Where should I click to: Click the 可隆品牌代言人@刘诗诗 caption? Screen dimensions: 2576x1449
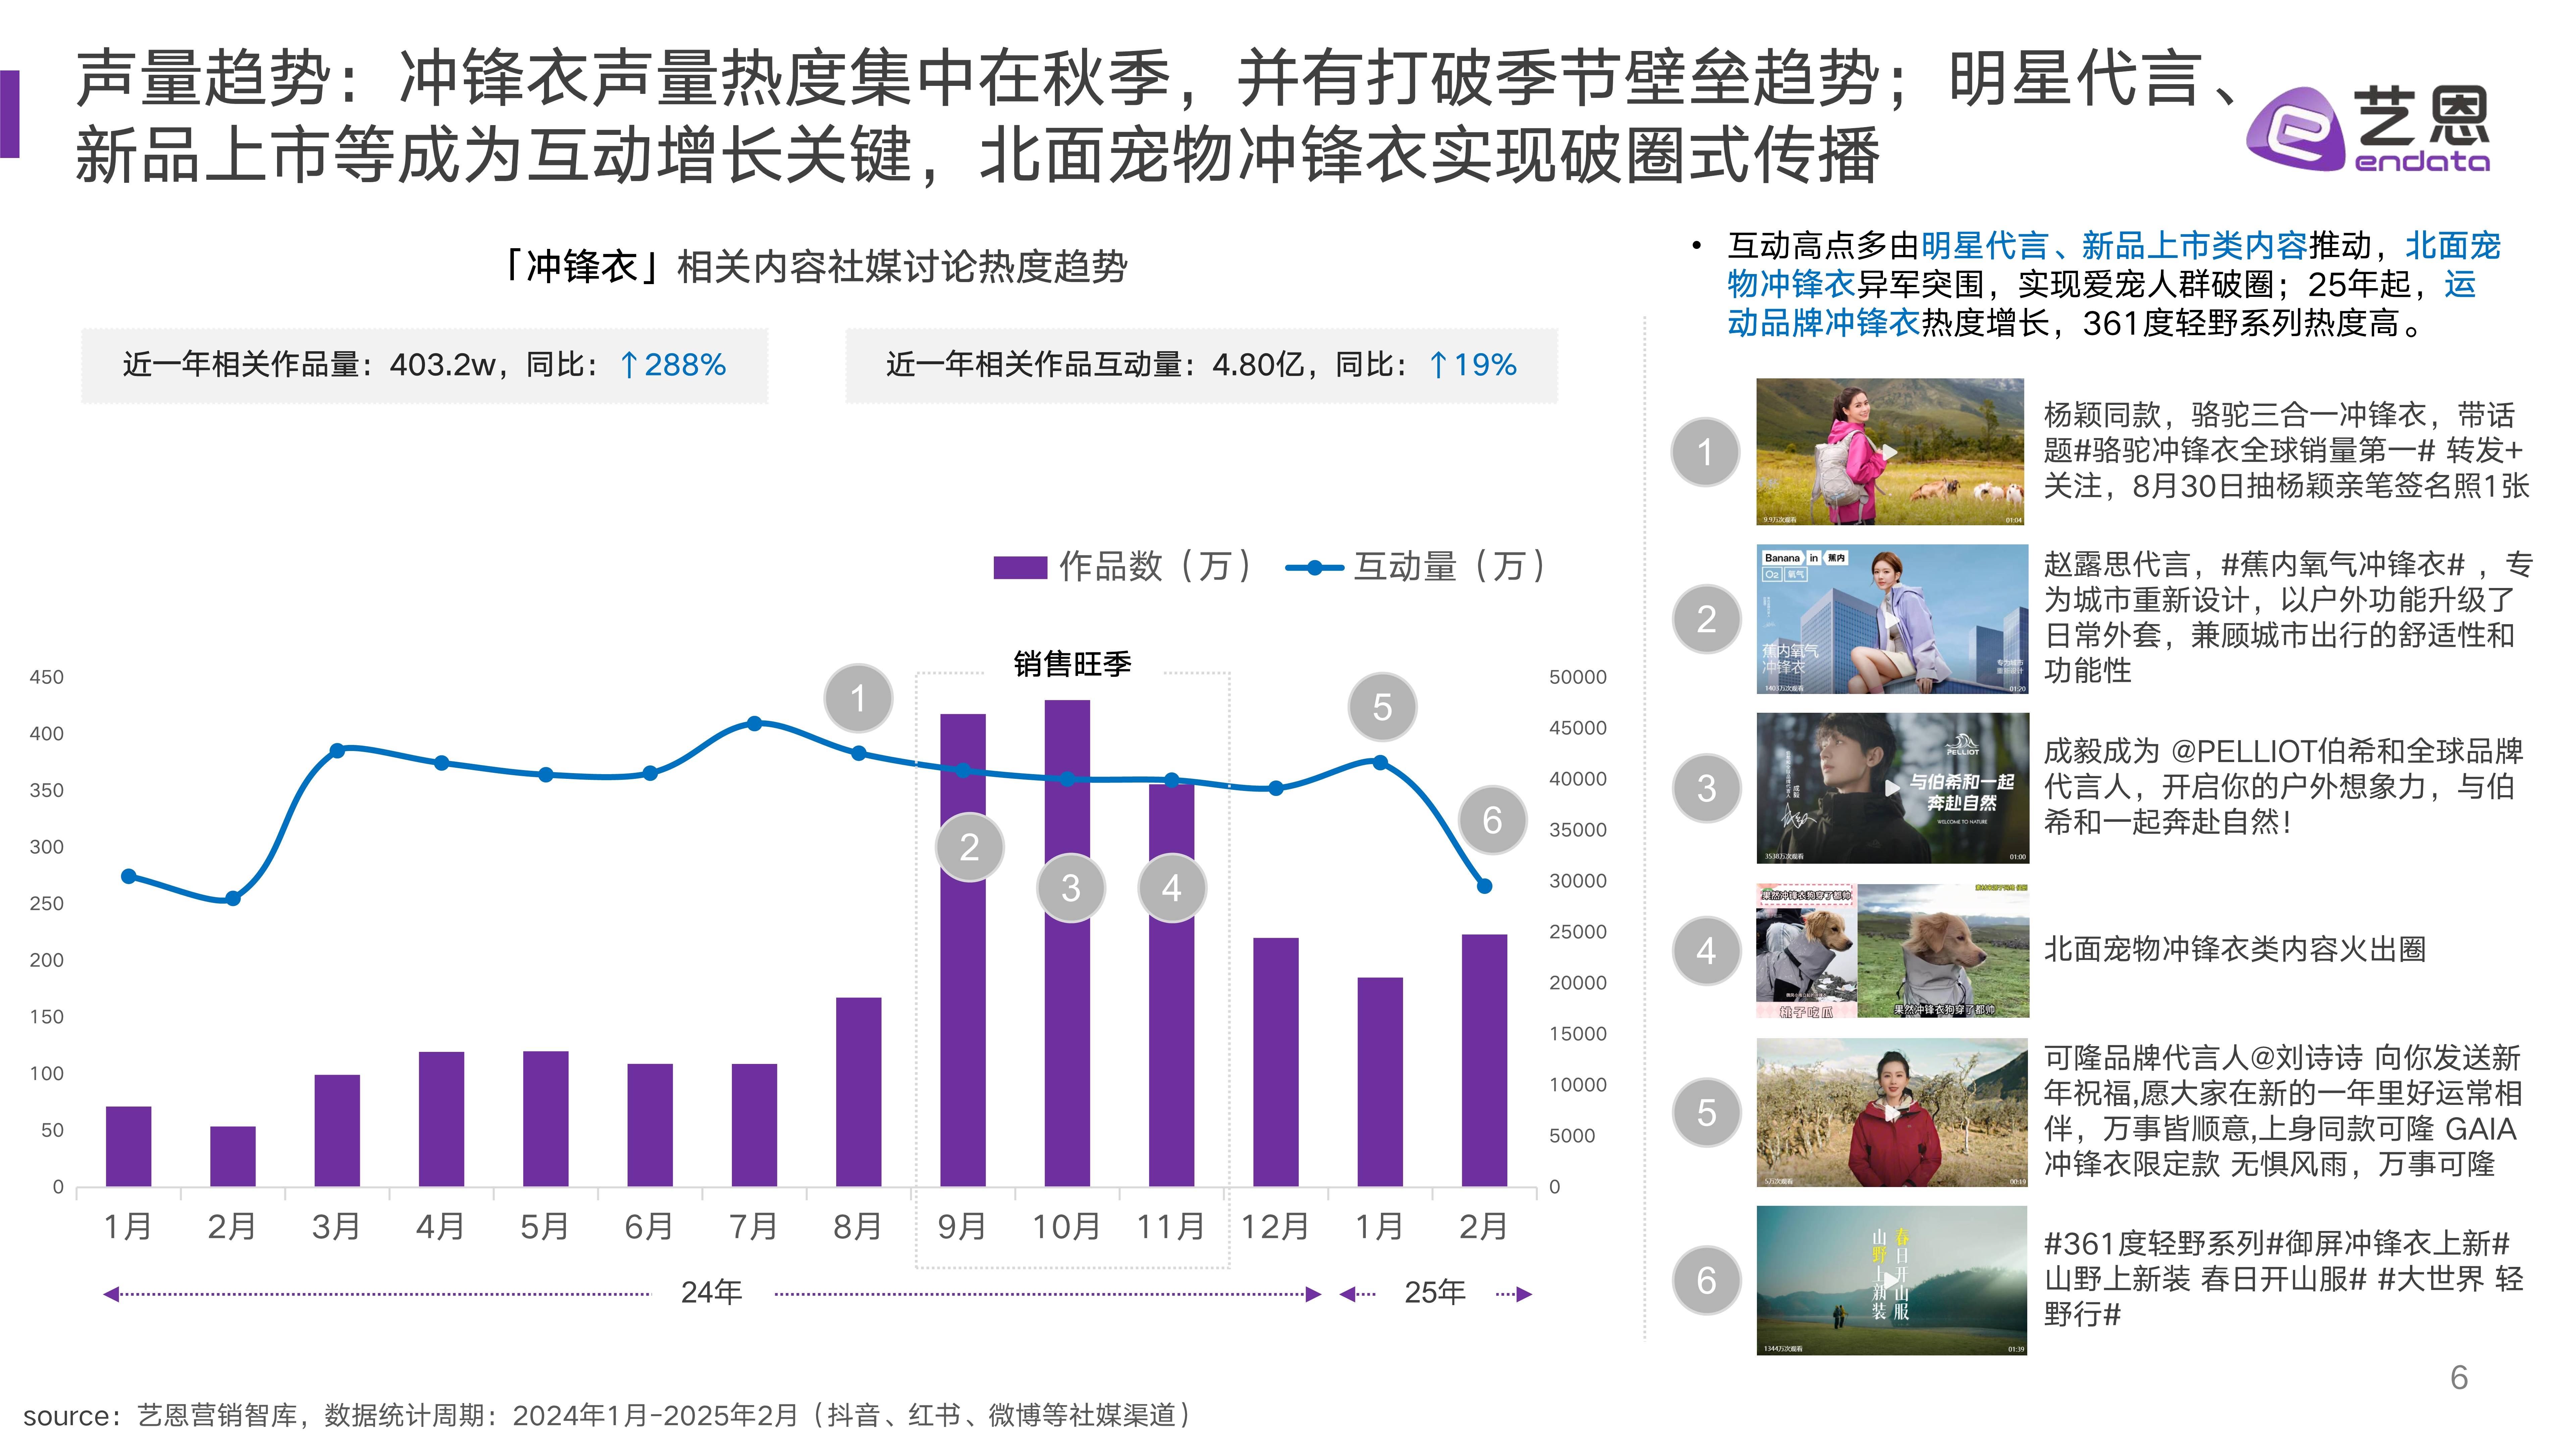point(2283,1111)
